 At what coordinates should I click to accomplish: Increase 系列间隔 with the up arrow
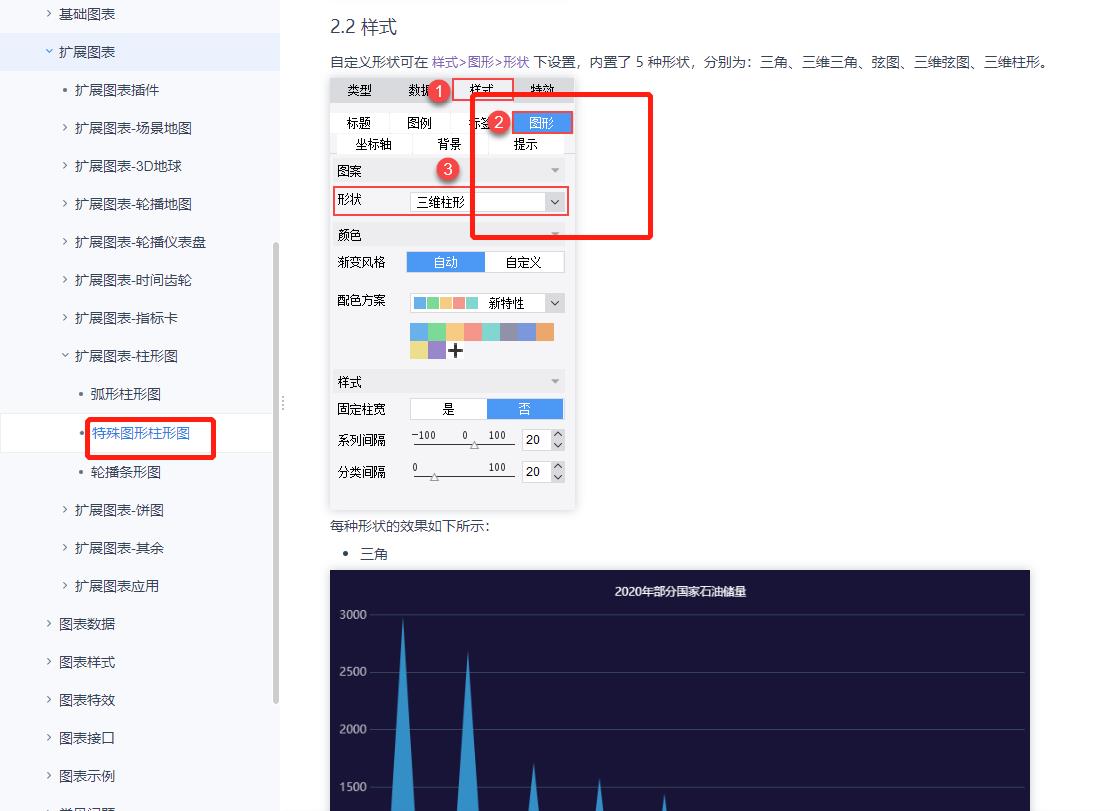coord(558,434)
